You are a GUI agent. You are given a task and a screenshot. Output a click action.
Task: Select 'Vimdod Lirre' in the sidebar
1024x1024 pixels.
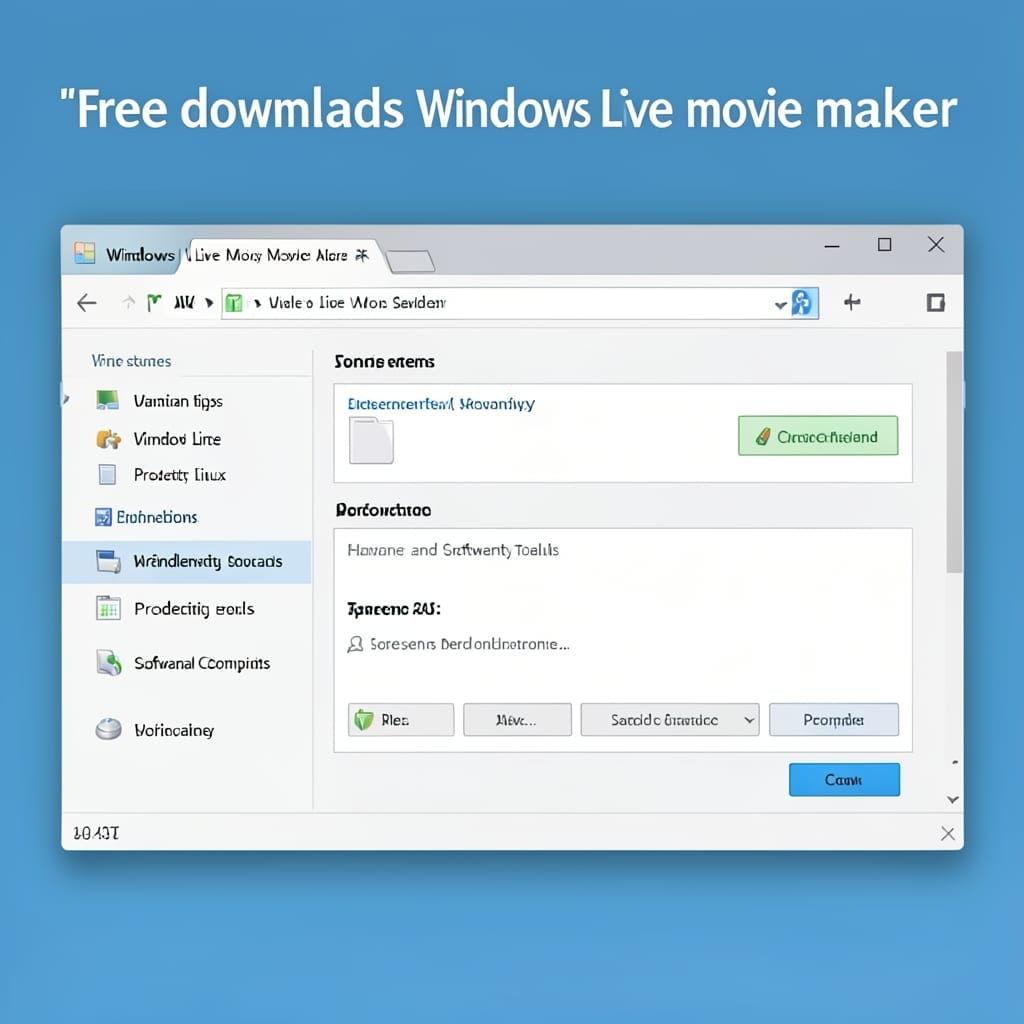coord(177,439)
